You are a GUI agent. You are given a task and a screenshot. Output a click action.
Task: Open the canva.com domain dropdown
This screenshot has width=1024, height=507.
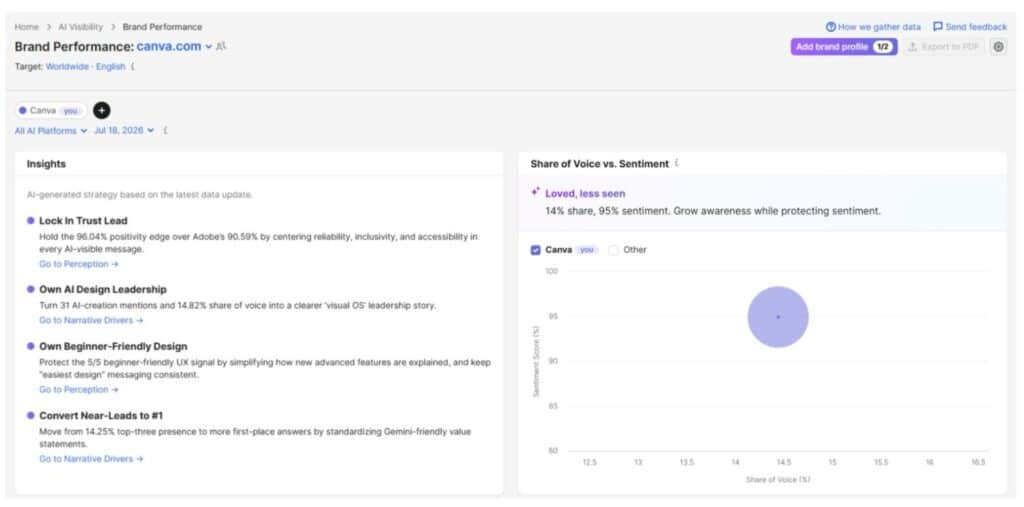[208, 47]
